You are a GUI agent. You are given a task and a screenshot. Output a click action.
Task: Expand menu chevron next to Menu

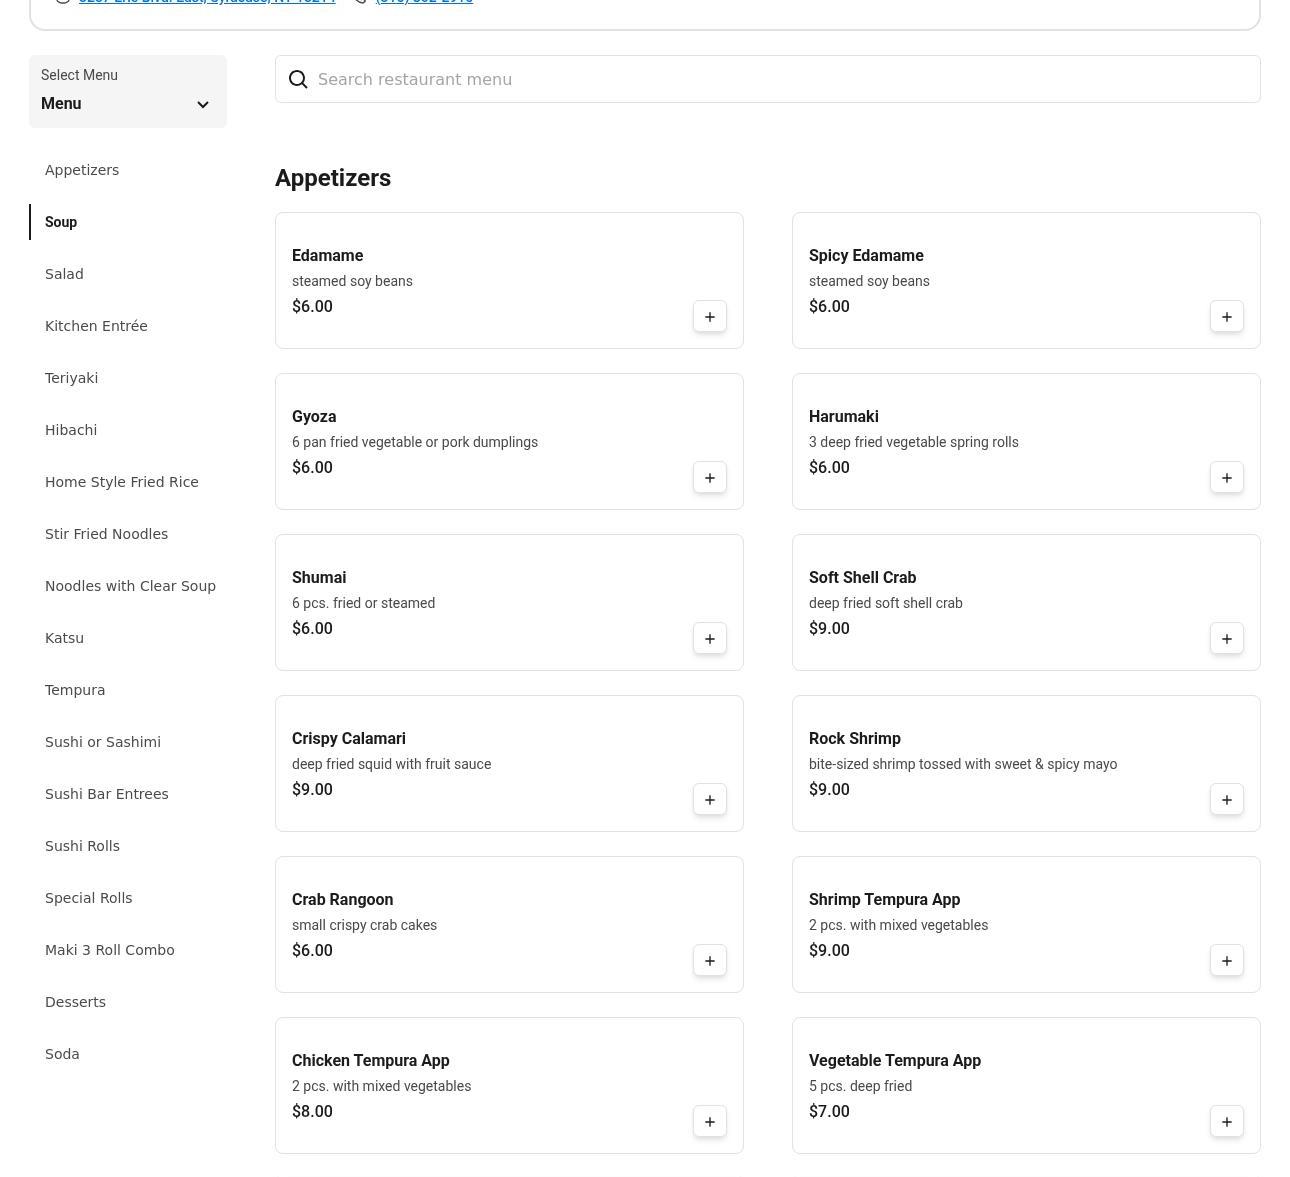coord(203,105)
